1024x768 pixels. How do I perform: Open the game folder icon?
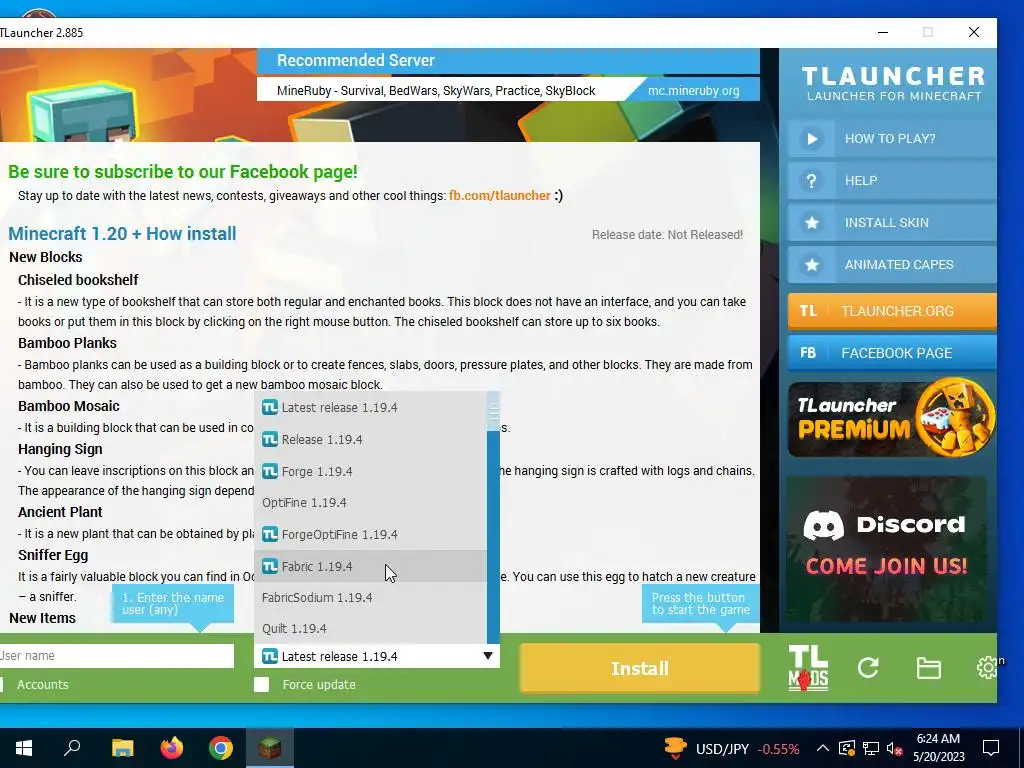[x=928, y=667]
